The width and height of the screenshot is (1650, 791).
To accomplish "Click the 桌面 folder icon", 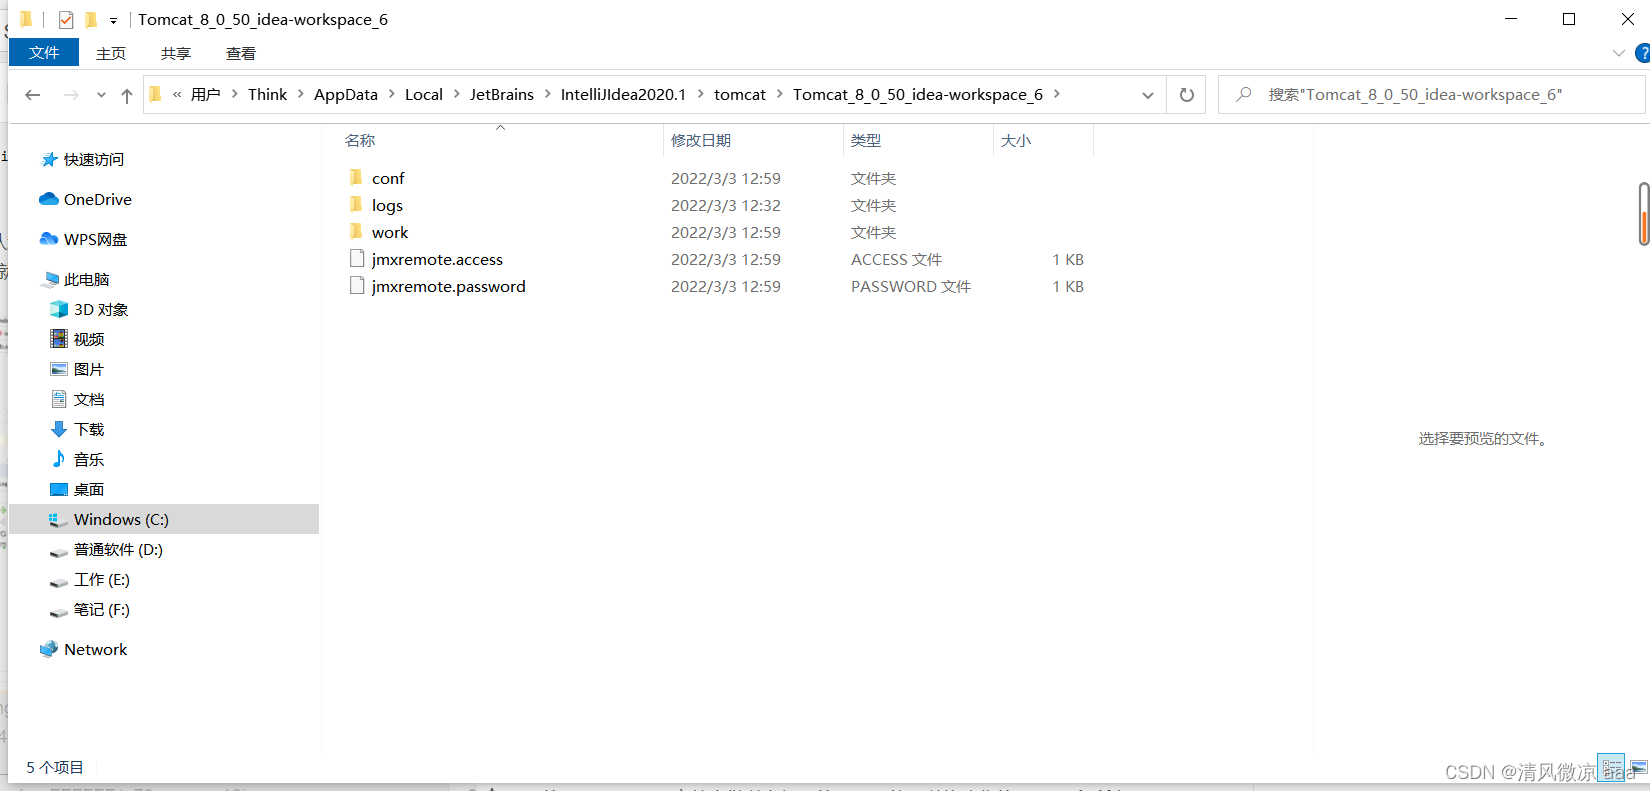I will 59,489.
